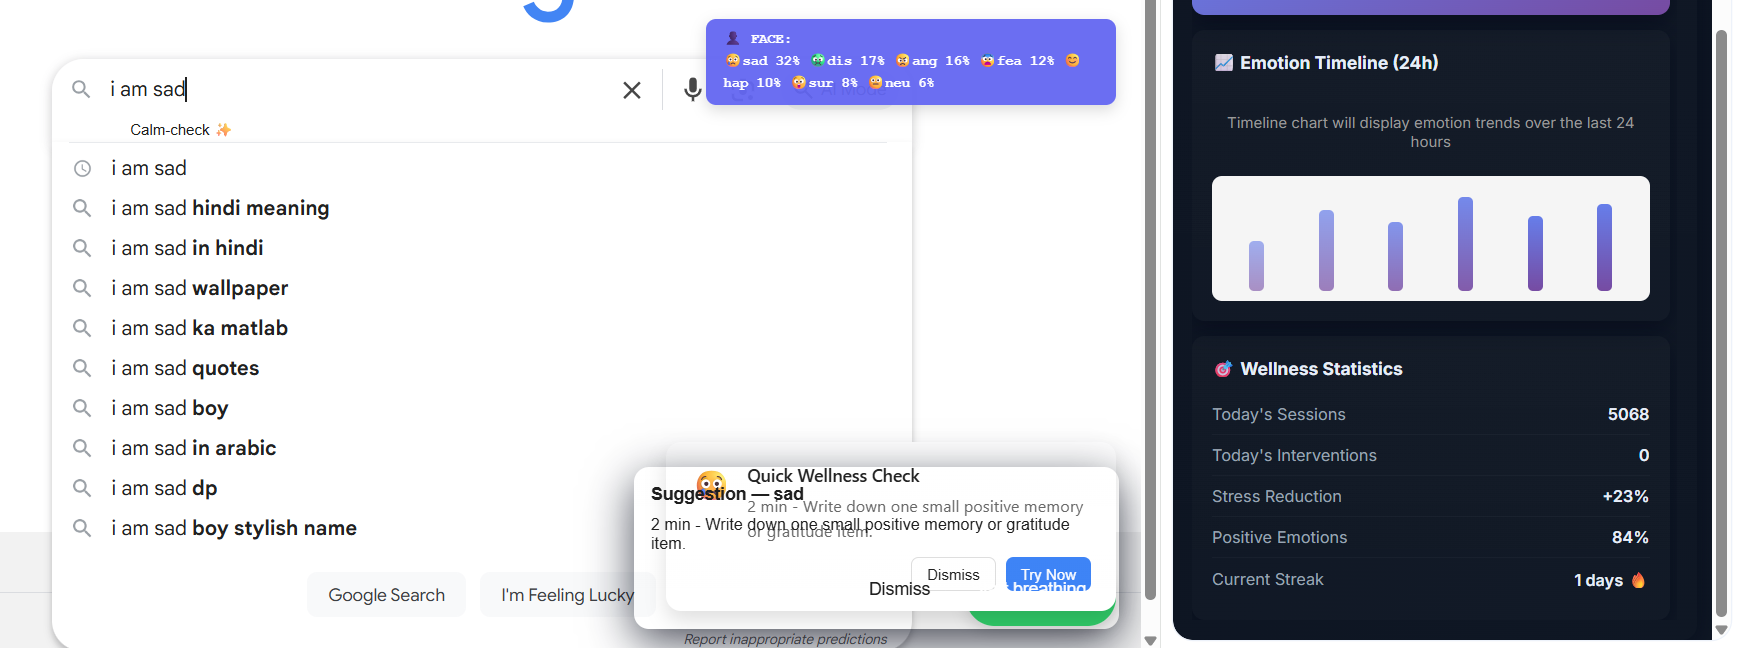Click Try Now in the wellness popup
This screenshot has height=648, width=1741.
1048,575
